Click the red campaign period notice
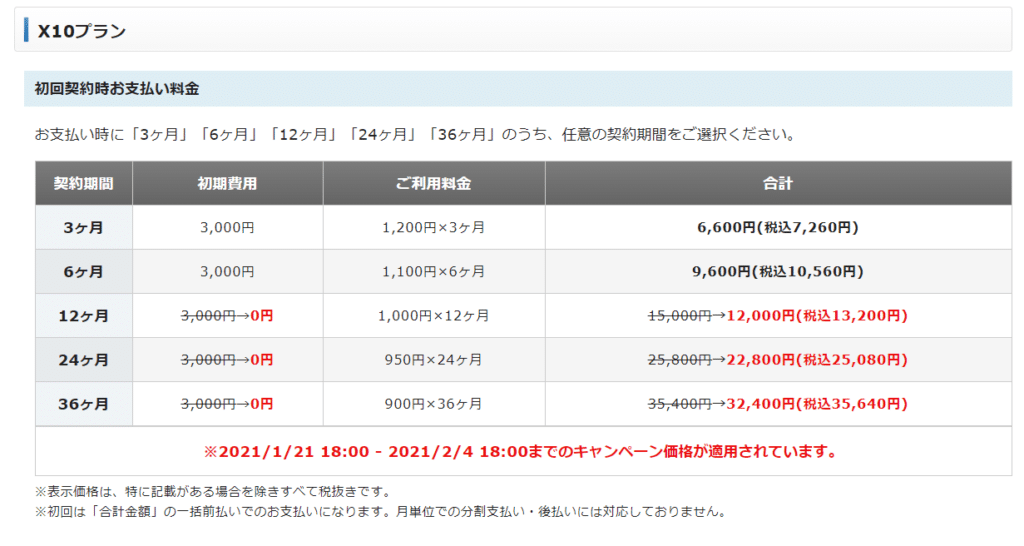The width and height of the screenshot is (1024, 546). [521, 452]
